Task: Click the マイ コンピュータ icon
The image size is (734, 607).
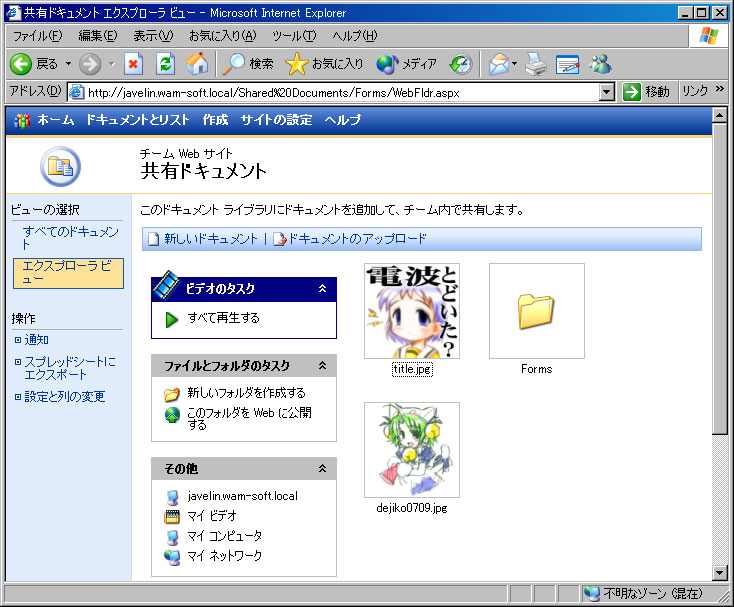Action: [172, 537]
